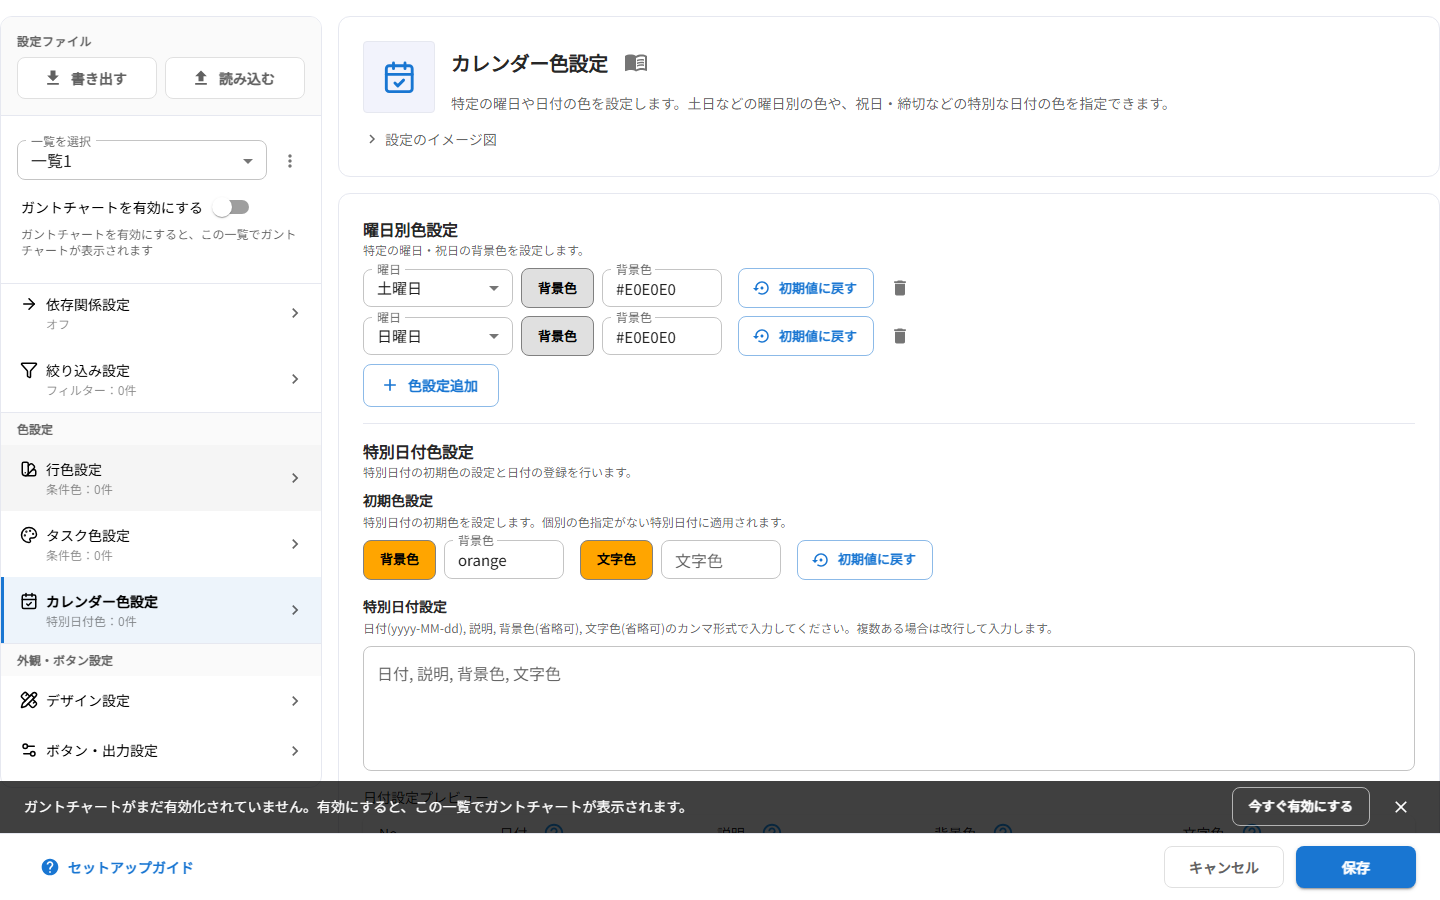Click the orange 文字色 swatch
1440x900 pixels.
[616, 560]
